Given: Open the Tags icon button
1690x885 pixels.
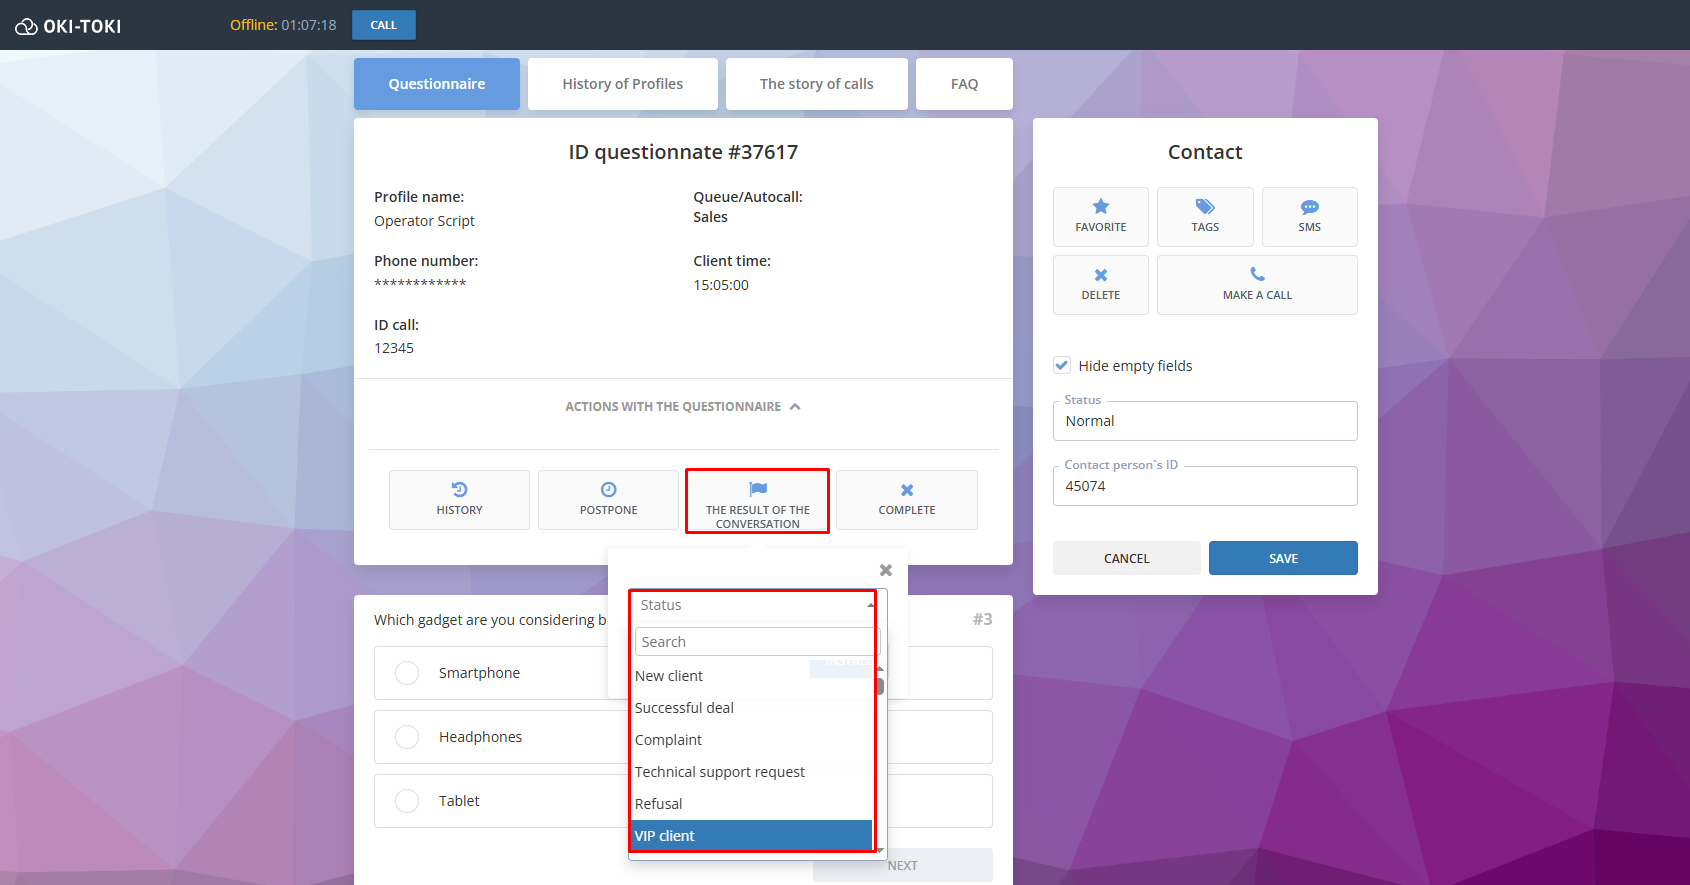Looking at the screenshot, I should (1205, 207).
